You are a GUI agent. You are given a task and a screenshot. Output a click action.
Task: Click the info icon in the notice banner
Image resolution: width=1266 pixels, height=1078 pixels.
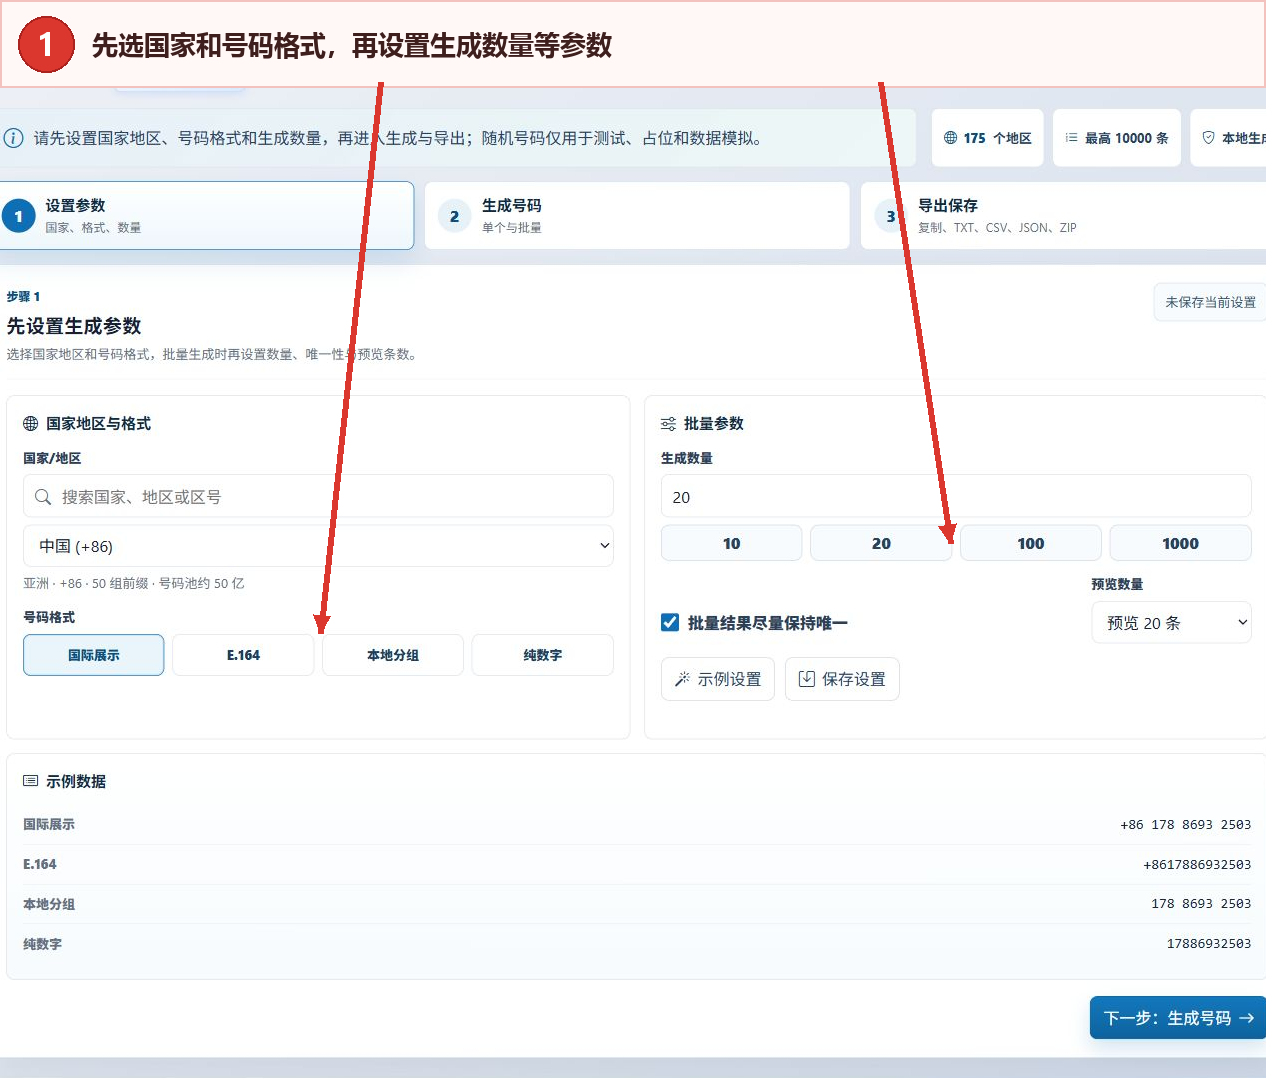tap(13, 138)
